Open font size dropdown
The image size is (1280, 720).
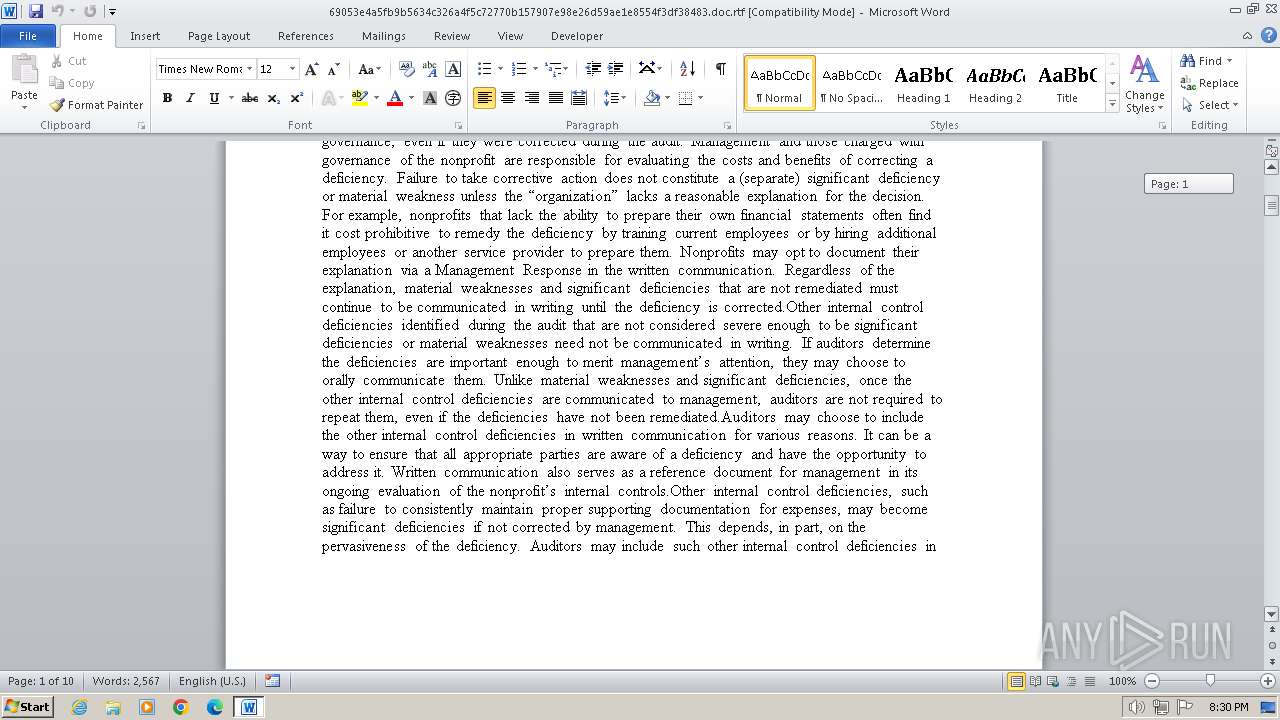point(293,69)
